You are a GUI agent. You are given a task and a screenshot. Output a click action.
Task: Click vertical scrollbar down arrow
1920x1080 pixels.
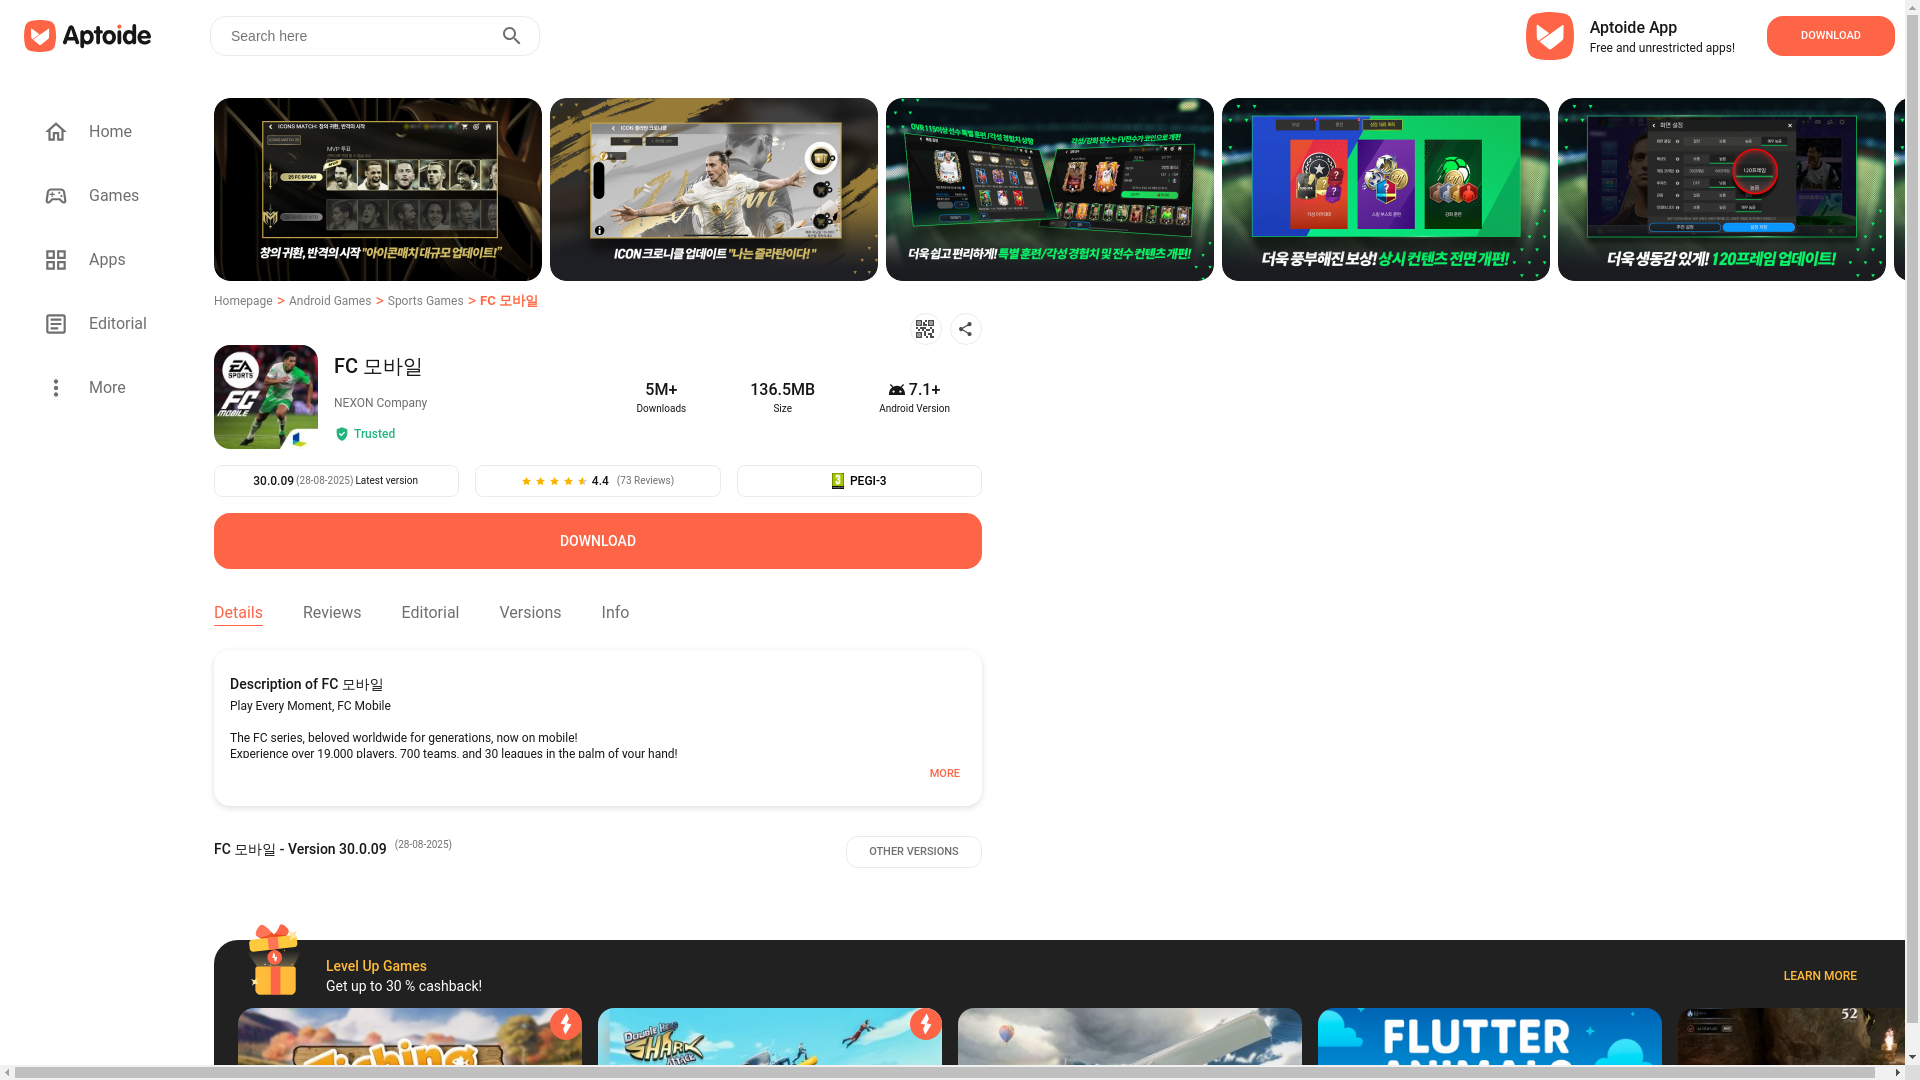(x=1912, y=1058)
